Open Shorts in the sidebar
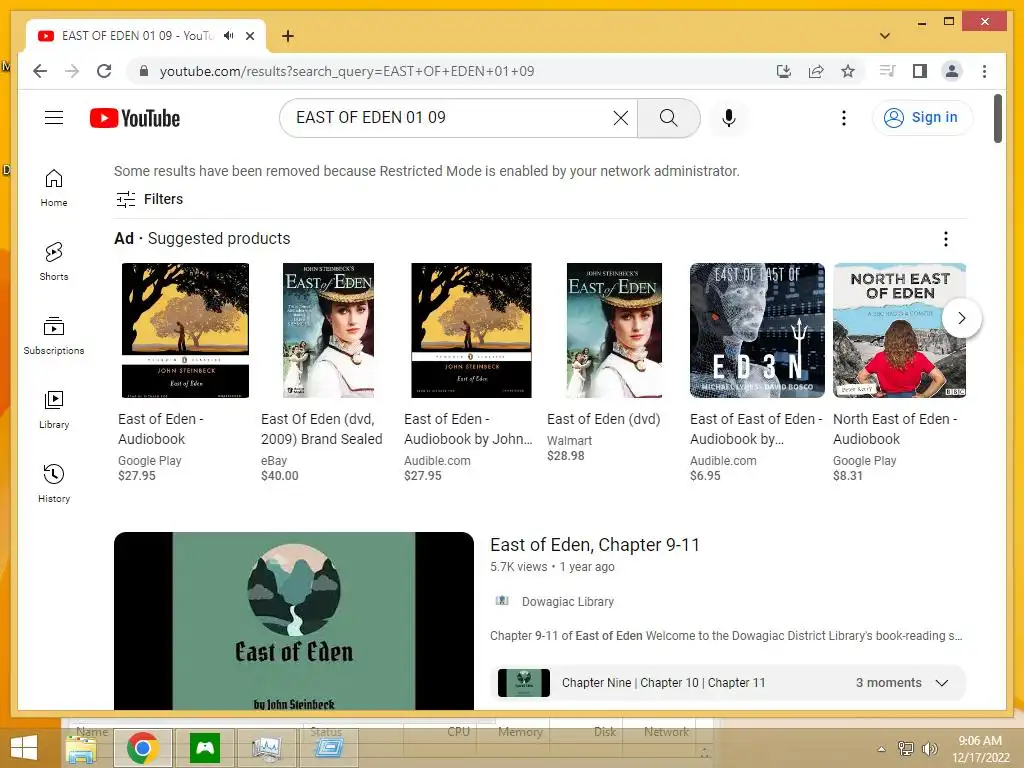Viewport: 1024px width, 768px height. coord(54,261)
